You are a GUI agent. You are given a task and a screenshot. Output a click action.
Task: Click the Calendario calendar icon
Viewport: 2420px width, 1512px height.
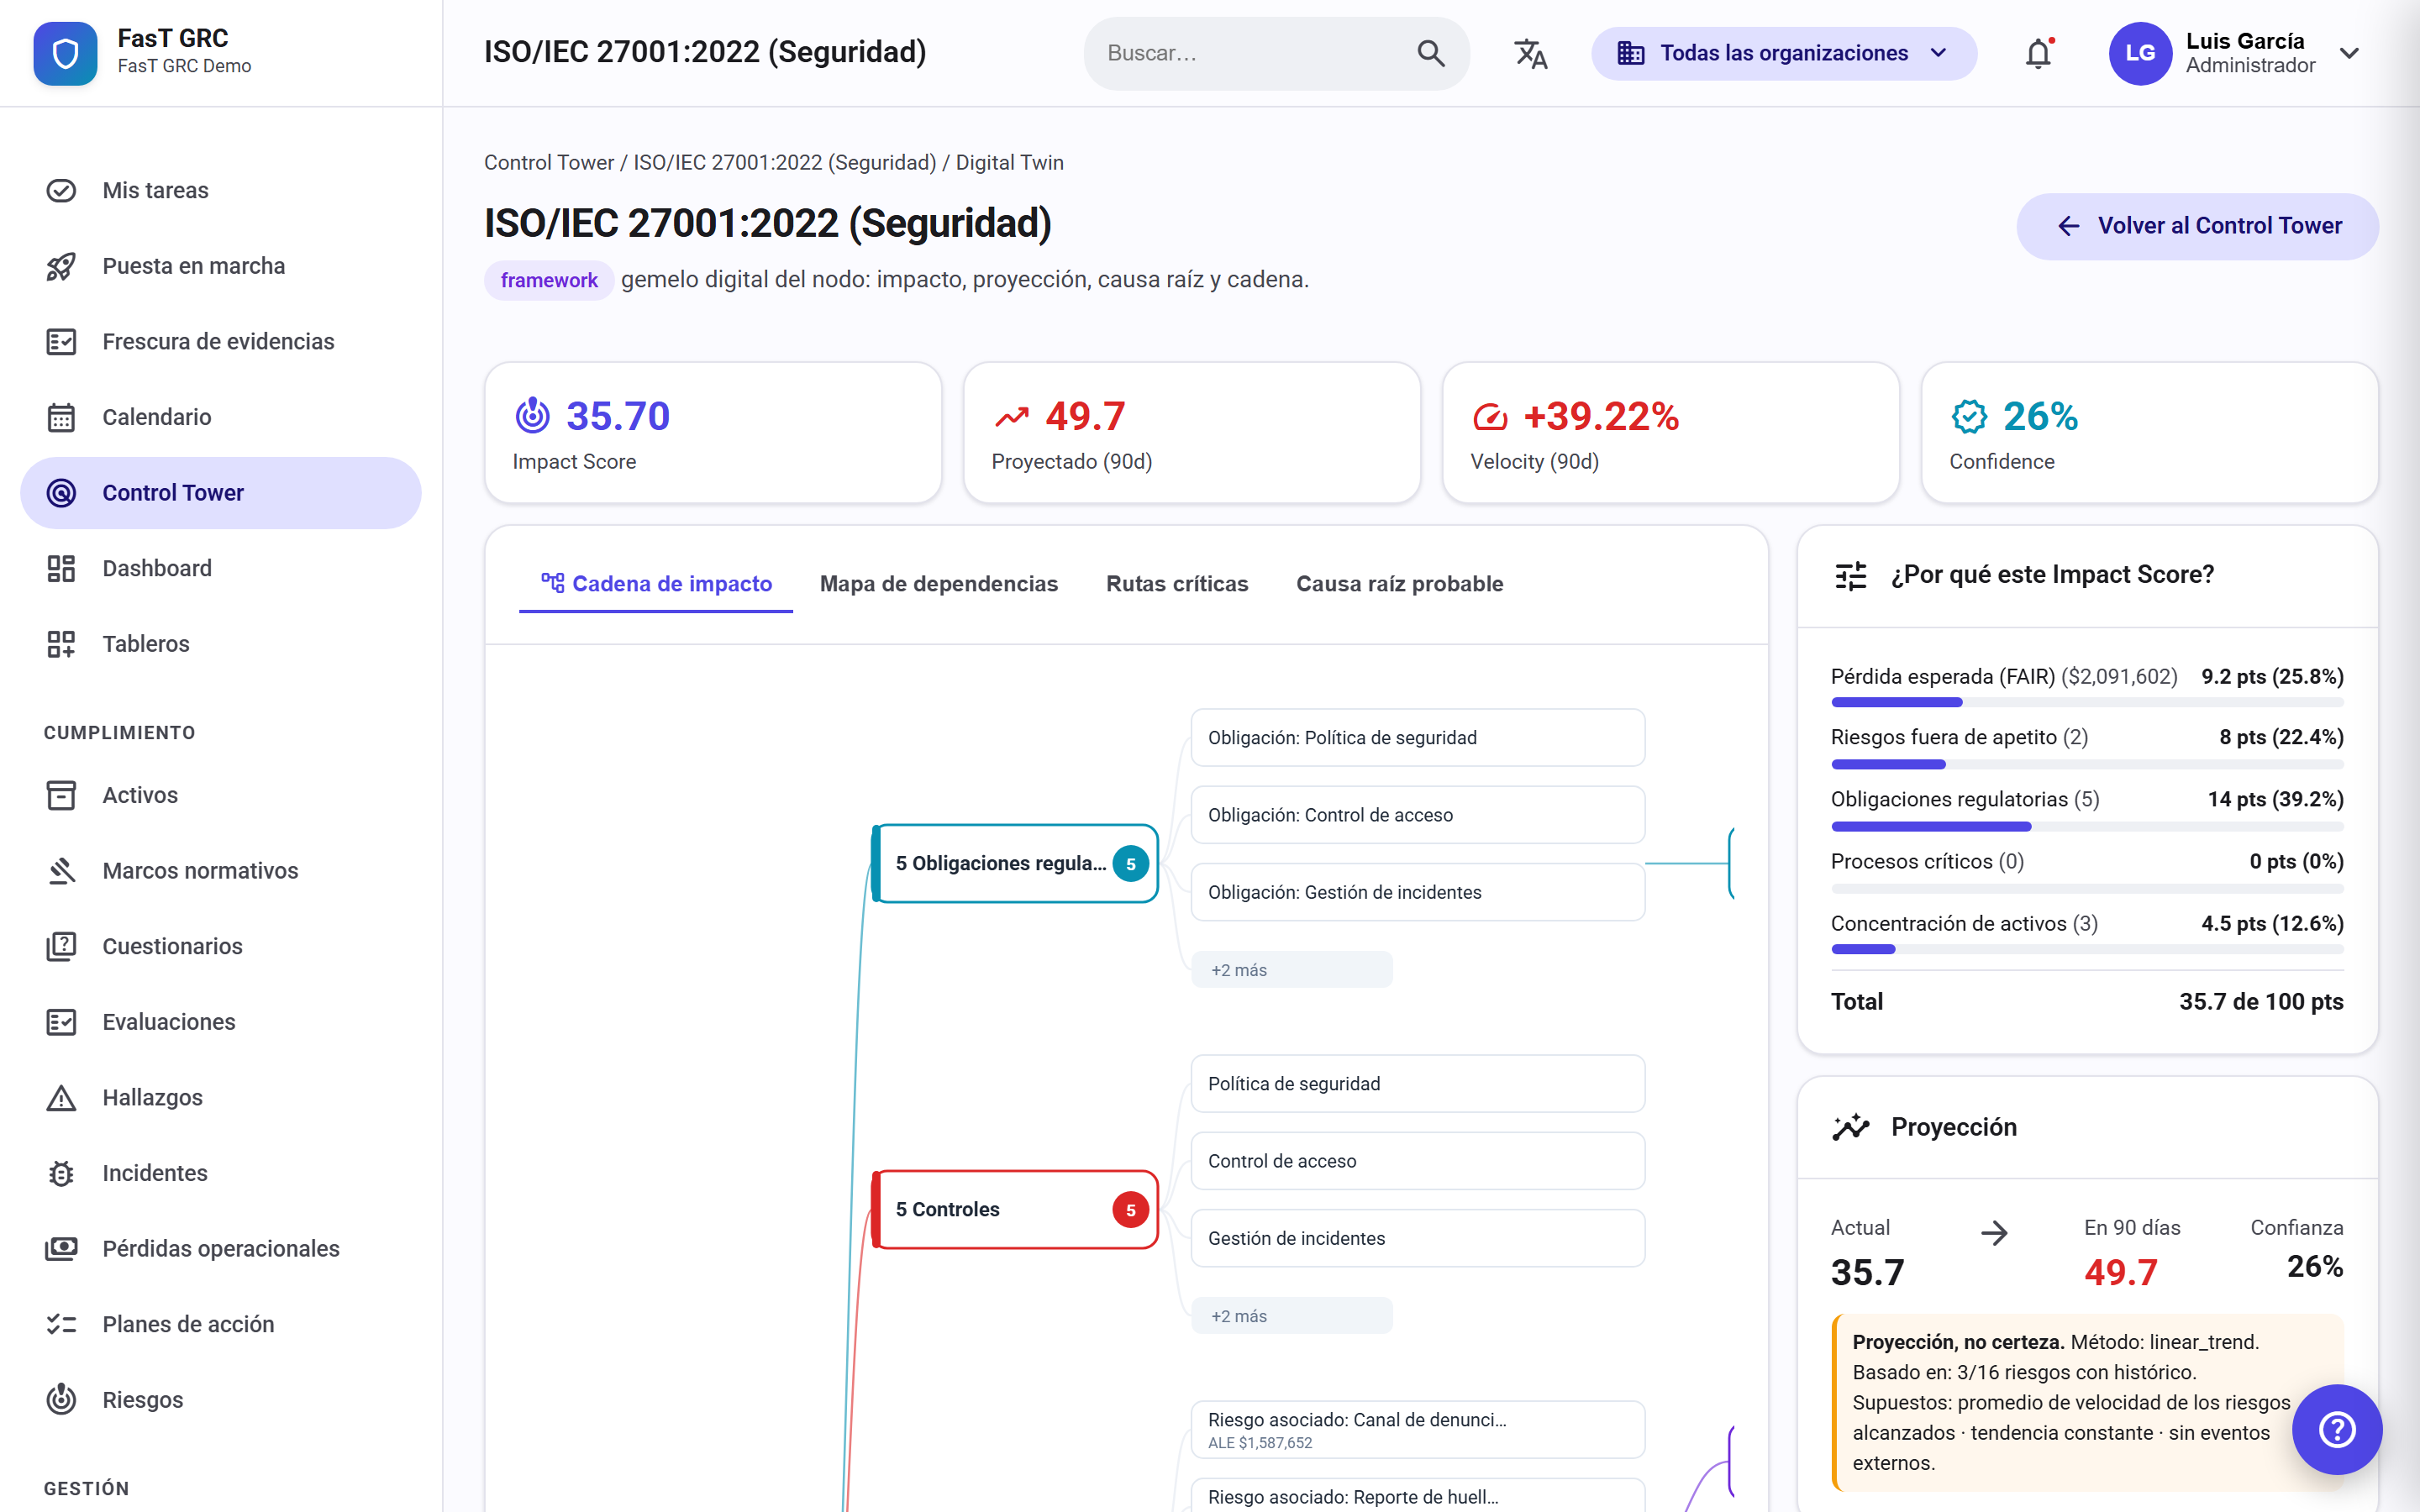61,417
